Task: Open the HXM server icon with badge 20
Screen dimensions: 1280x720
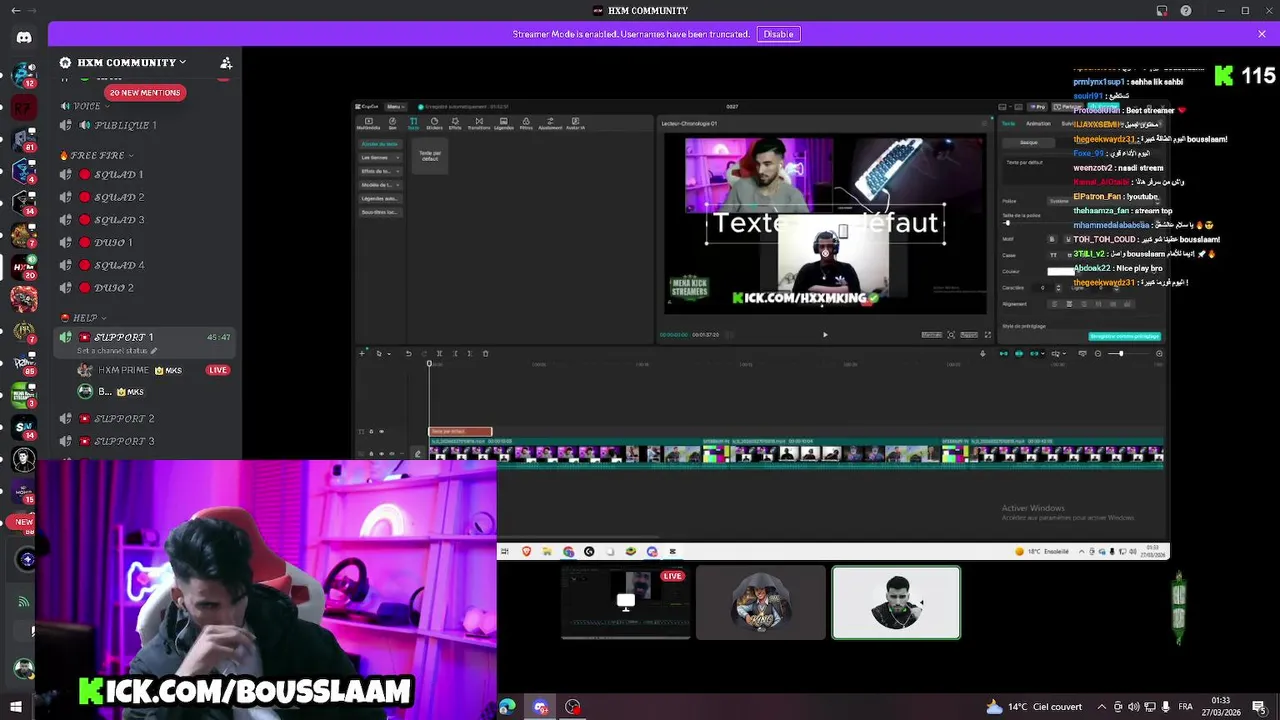Action: [x=24, y=266]
